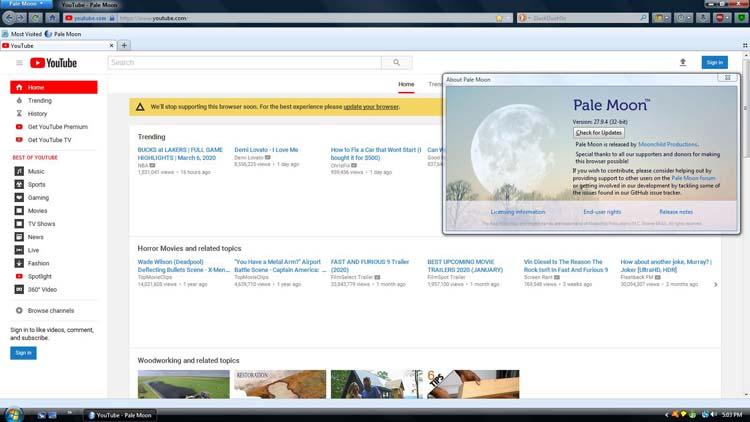Click the volume speaker tray icon
750x422 pixels.
pyautogui.click(x=714, y=414)
